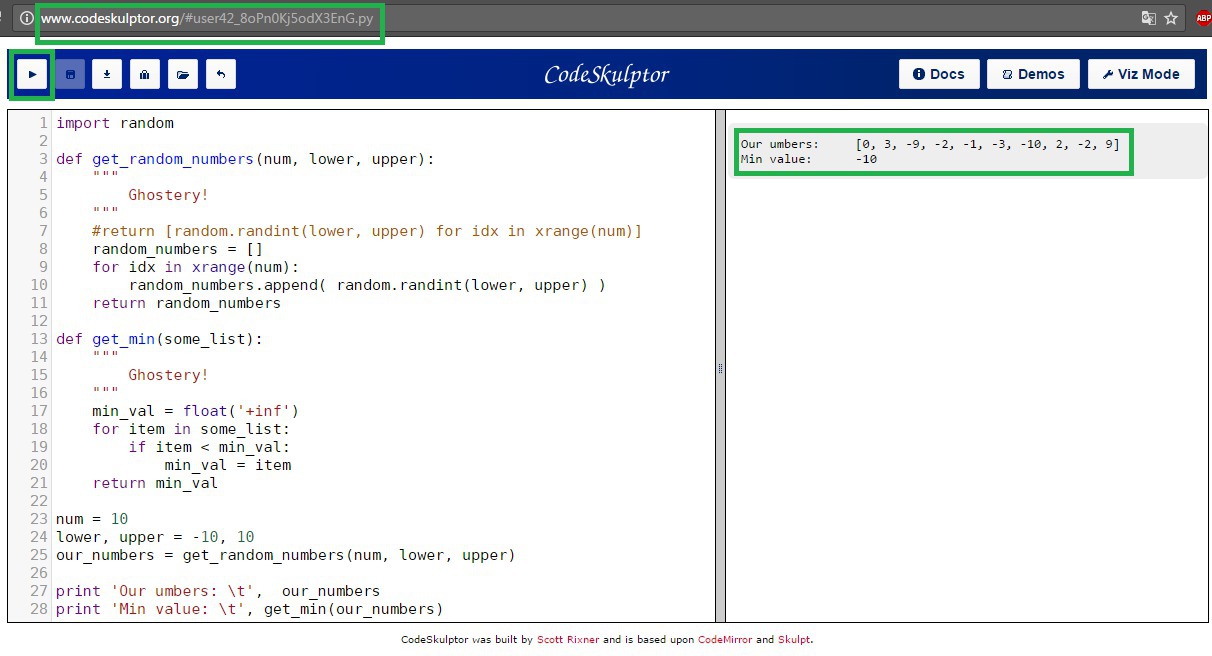The height and width of the screenshot is (656, 1212).
Task: Click the 'lower, upper = -10, 10' line
Action: (x=155, y=537)
